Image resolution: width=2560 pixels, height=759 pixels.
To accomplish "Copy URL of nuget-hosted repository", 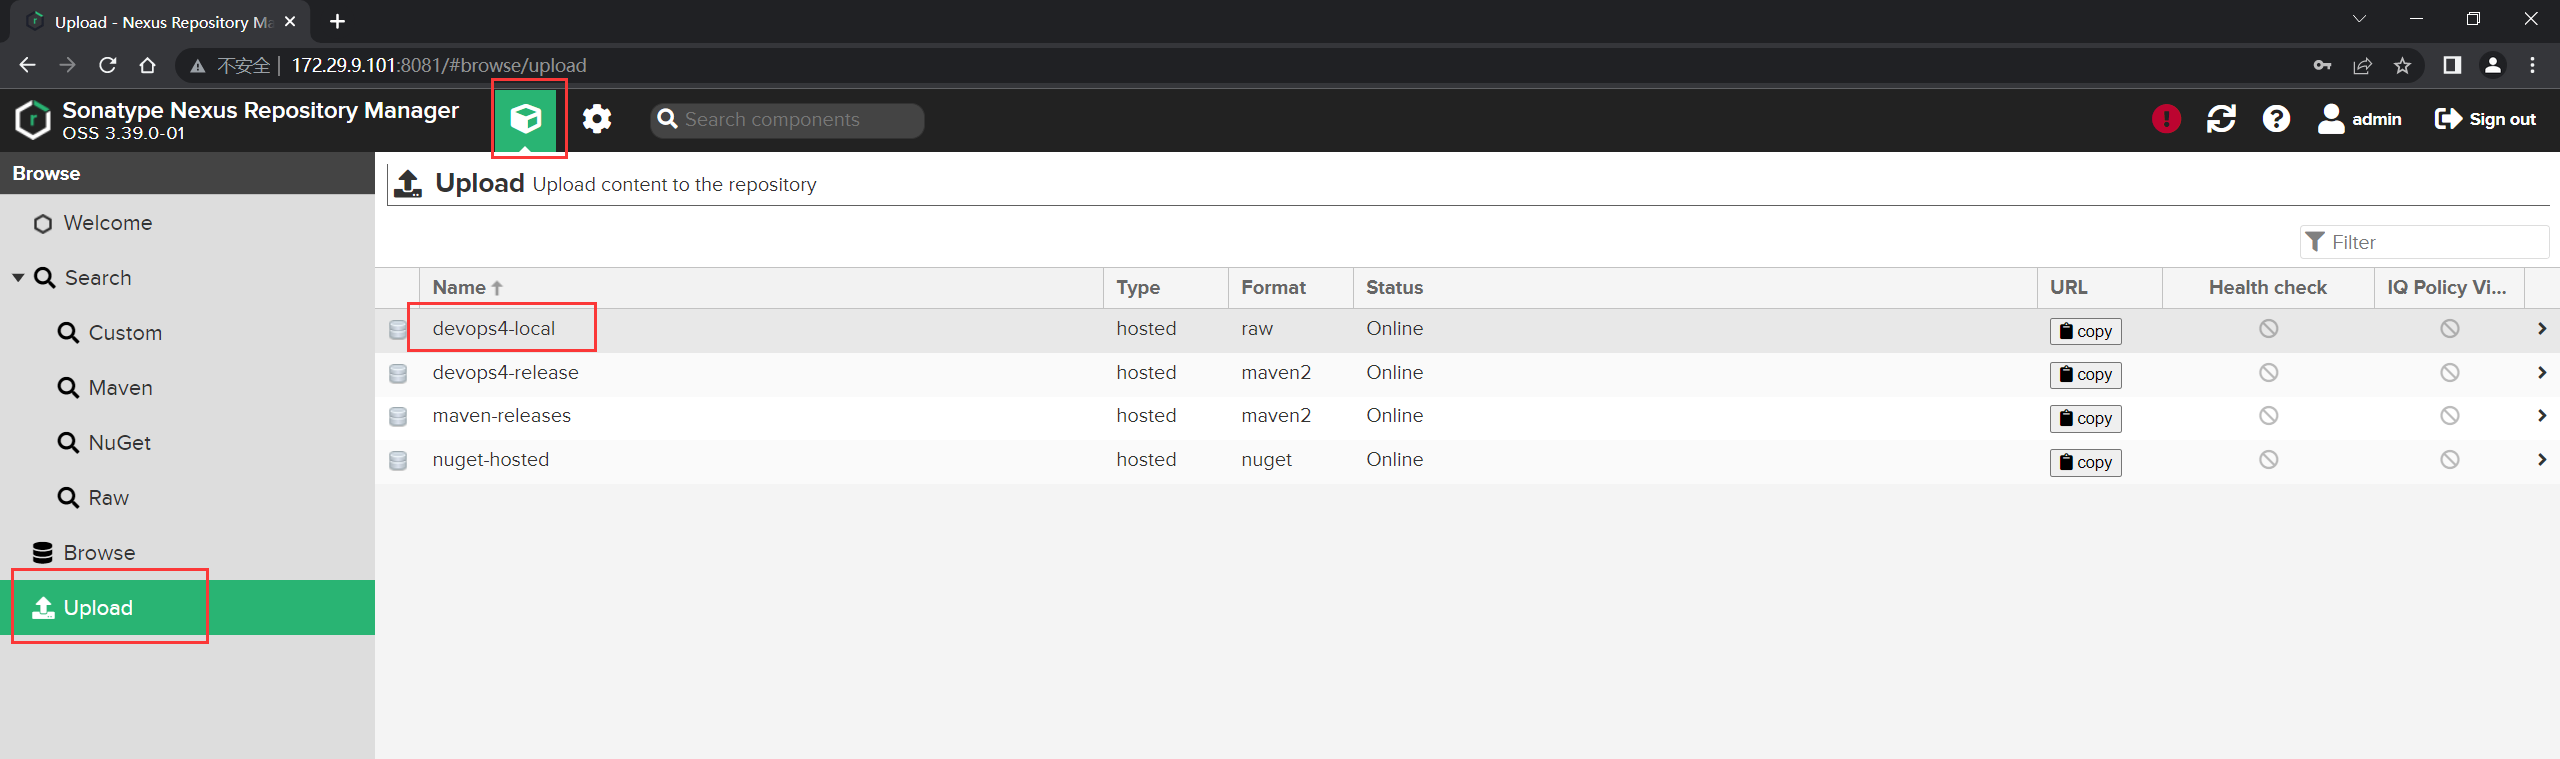I will click(x=2085, y=462).
